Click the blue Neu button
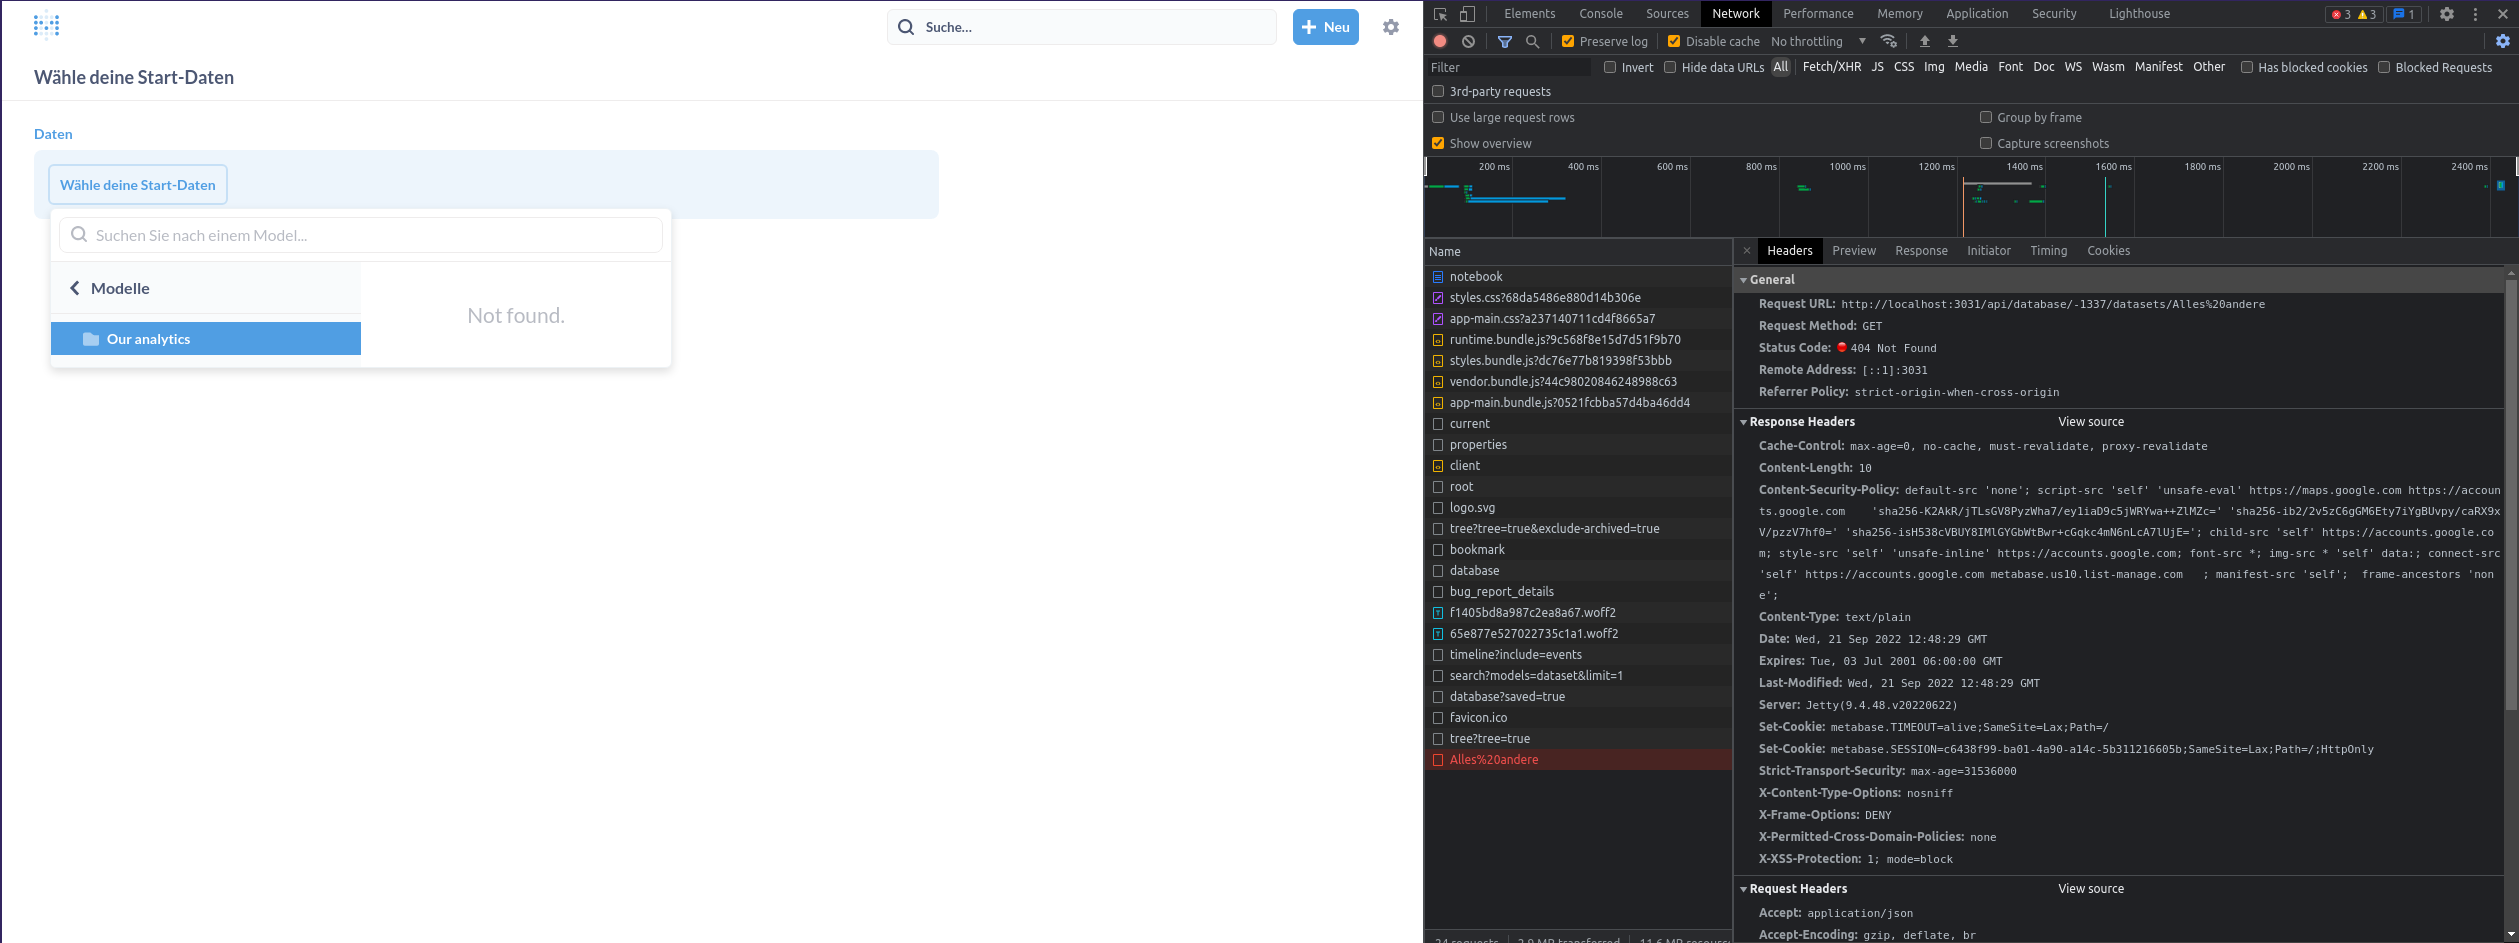Screen dimensions: 2519x943 [1326, 27]
